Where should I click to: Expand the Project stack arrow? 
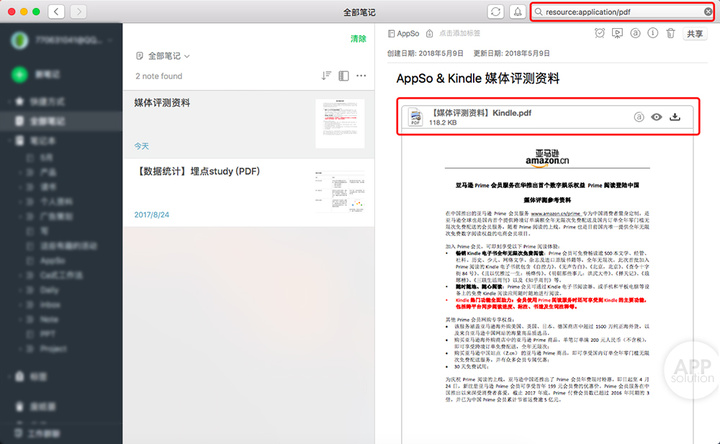coord(20,348)
